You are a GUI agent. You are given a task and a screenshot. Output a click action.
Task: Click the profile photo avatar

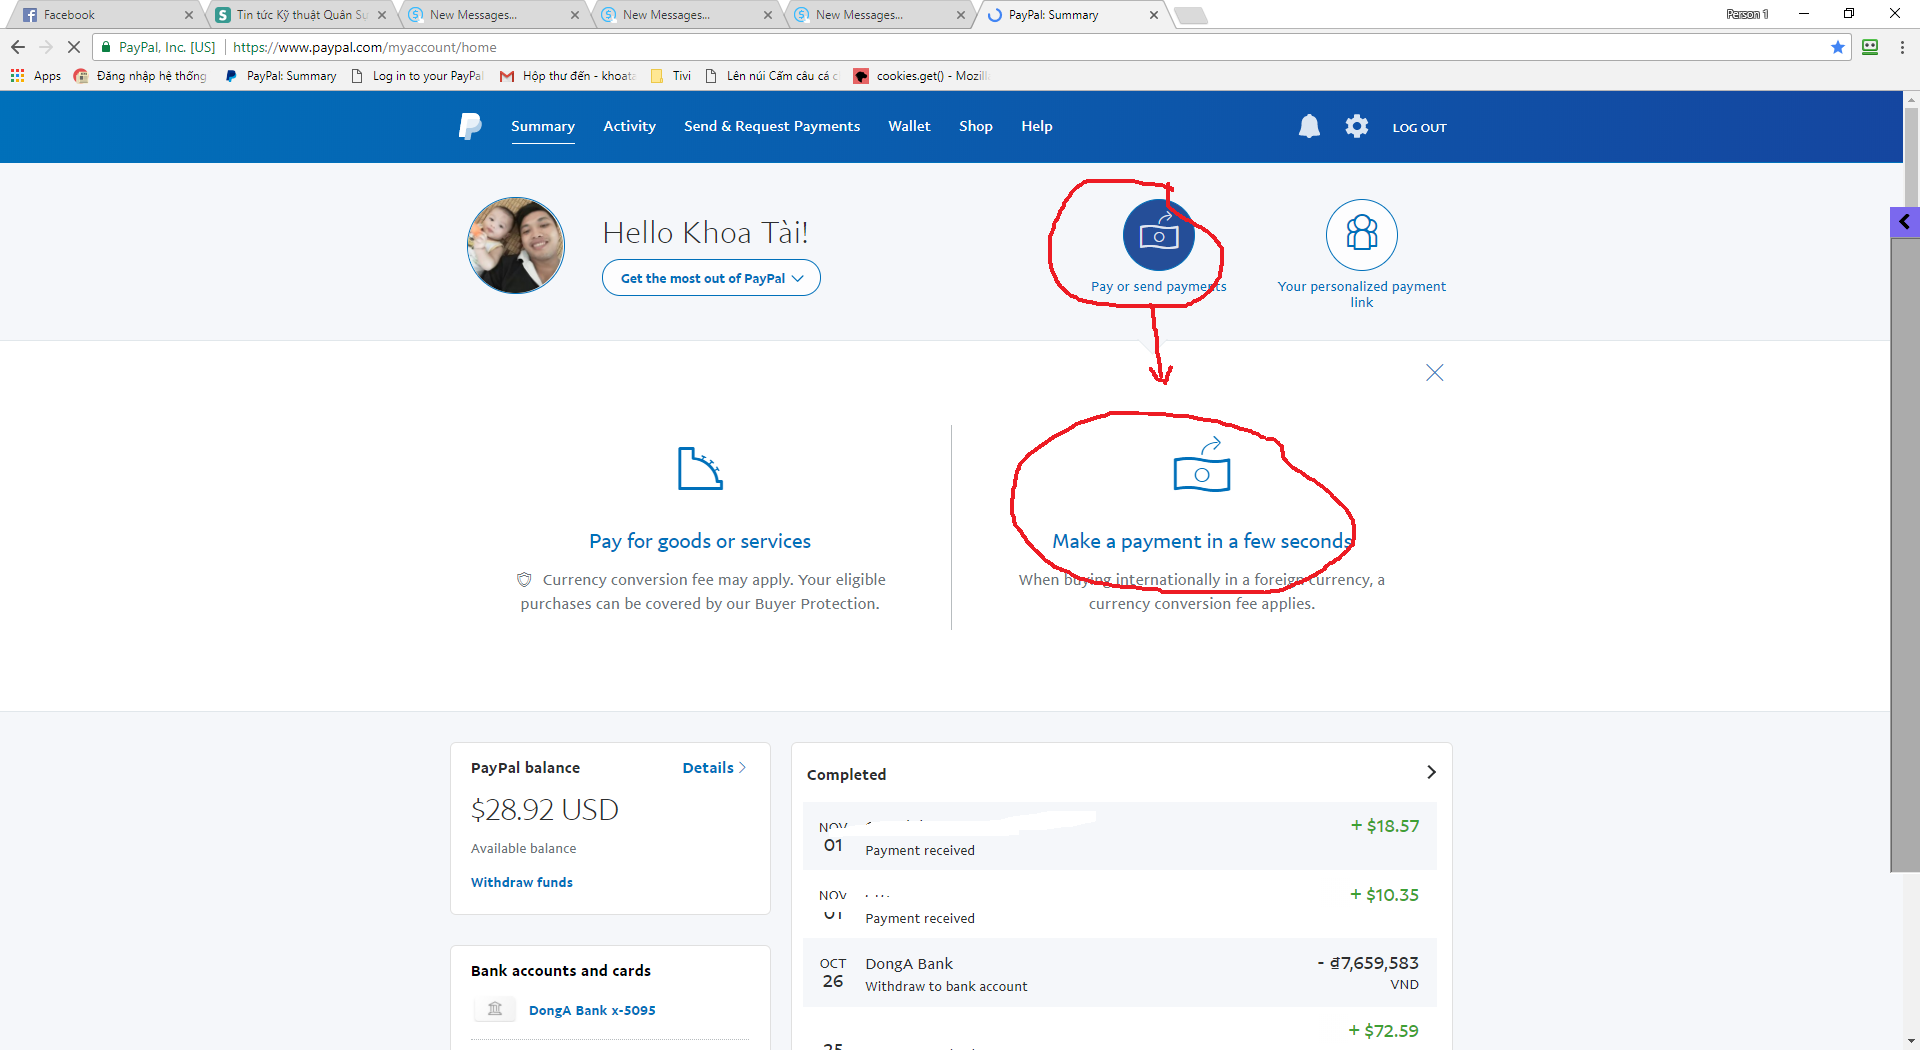[x=516, y=245]
